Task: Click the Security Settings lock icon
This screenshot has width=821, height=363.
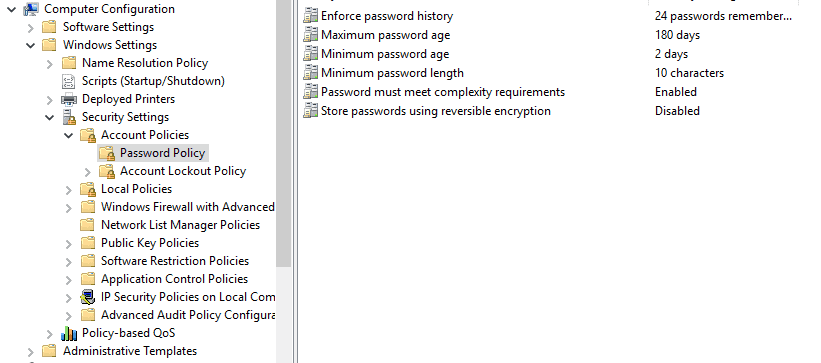Action: [69, 117]
